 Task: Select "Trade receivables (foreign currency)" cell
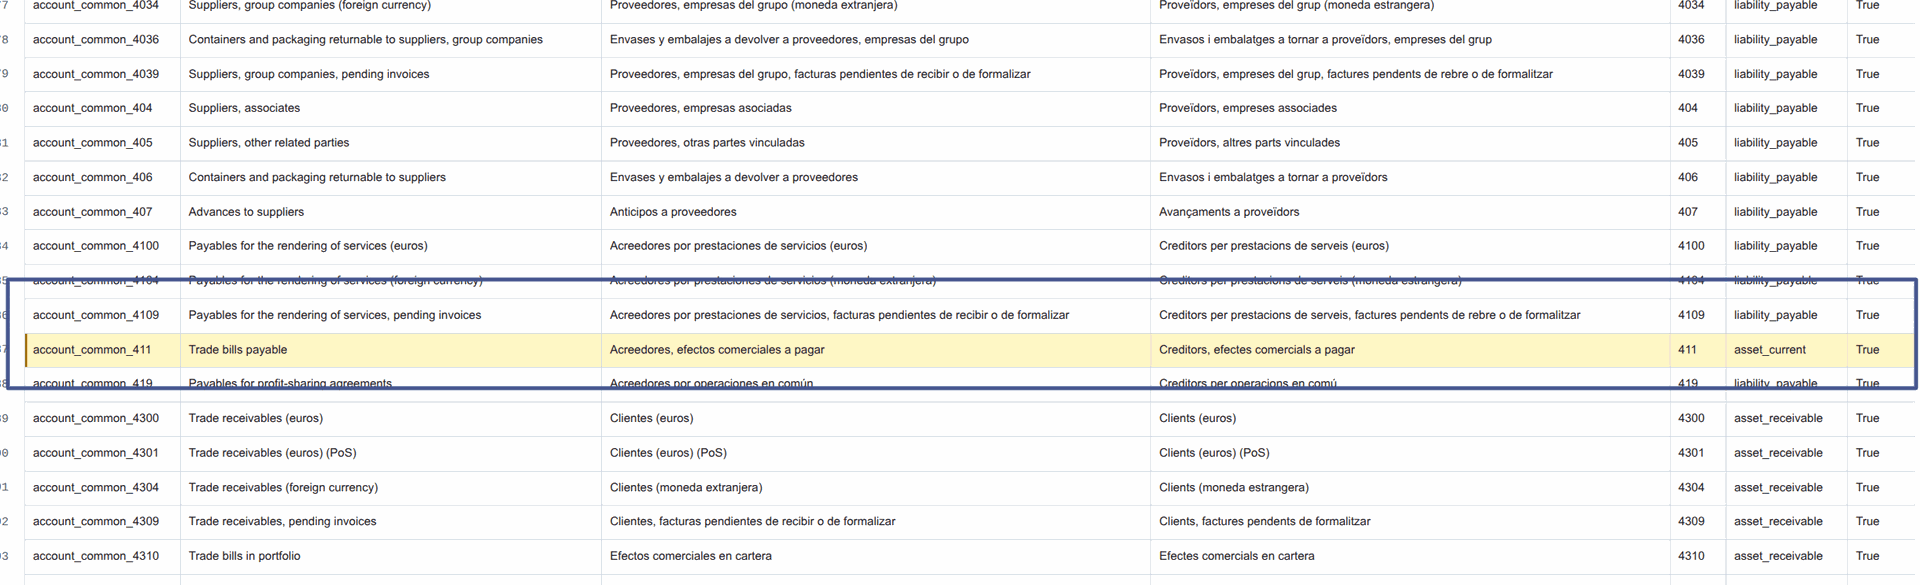pyautogui.click(x=283, y=488)
